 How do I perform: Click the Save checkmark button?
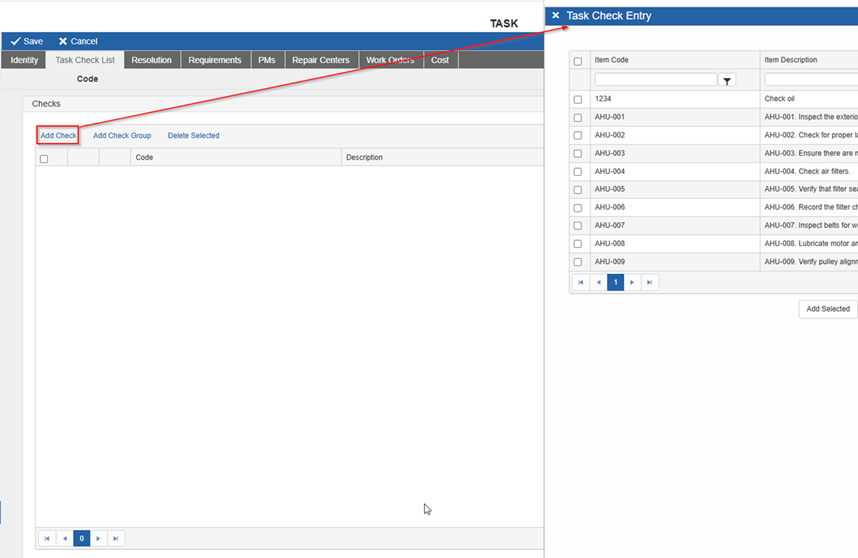[x=27, y=41]
